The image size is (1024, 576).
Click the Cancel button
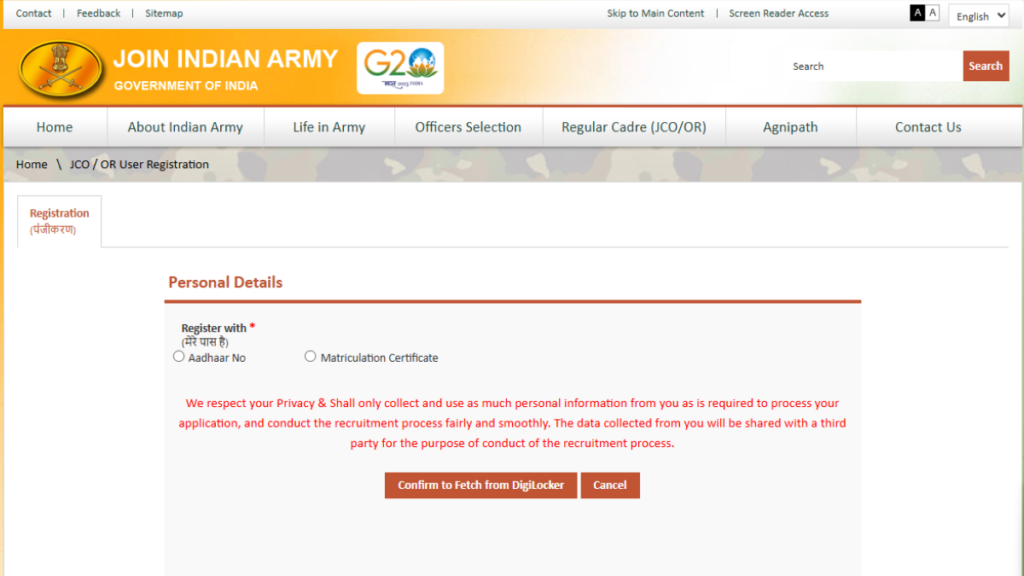[x=609, y=485]
